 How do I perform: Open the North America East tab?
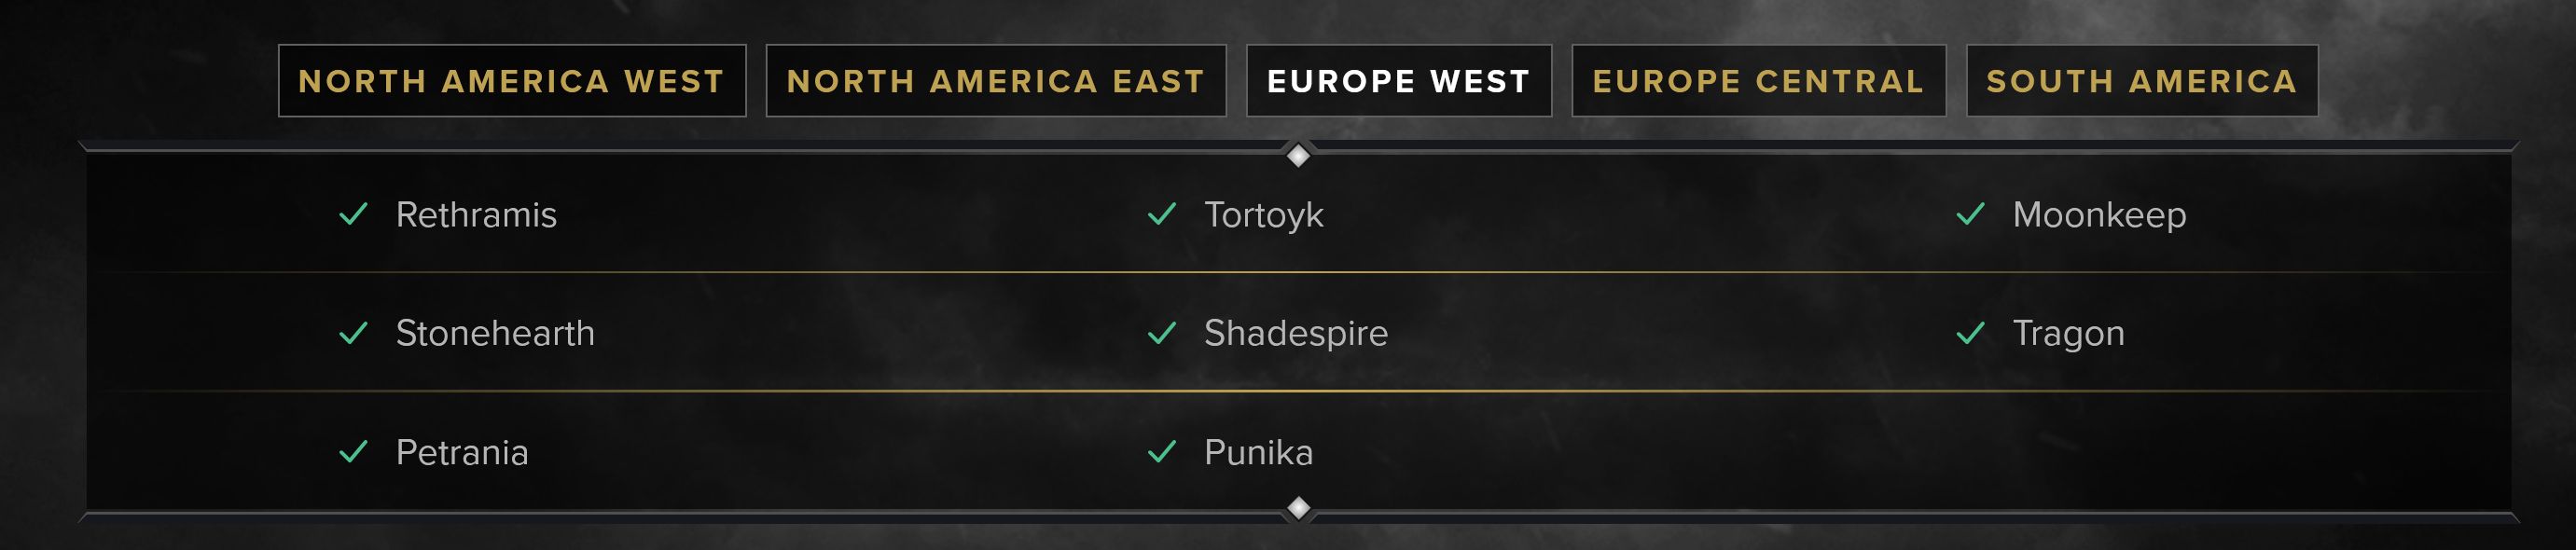(x=996, y=81)
